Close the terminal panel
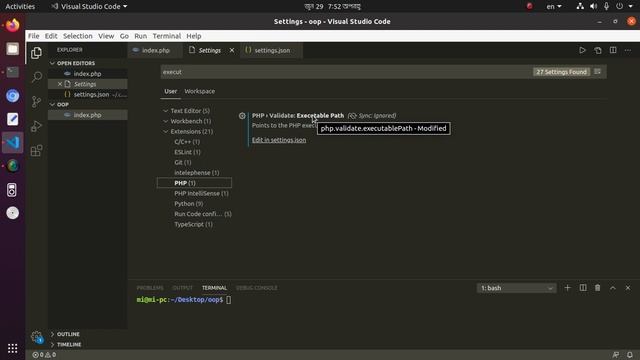Screen dimensions: 640x360 (x=628, y=288)
